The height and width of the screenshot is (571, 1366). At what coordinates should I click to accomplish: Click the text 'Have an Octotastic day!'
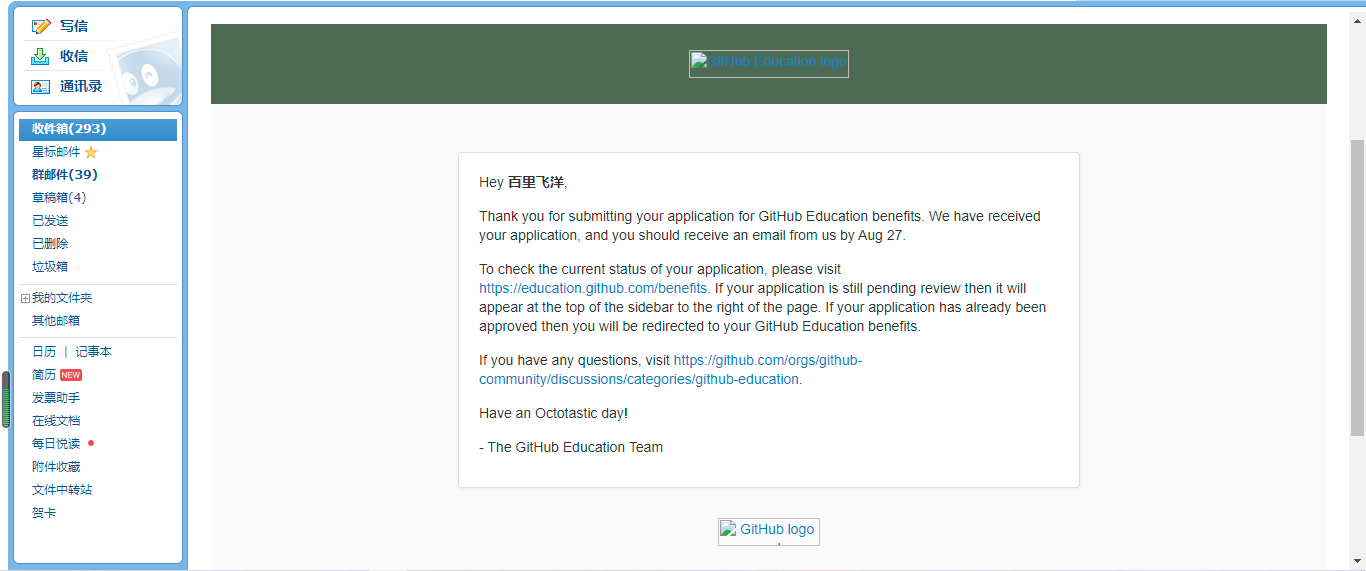553,413
